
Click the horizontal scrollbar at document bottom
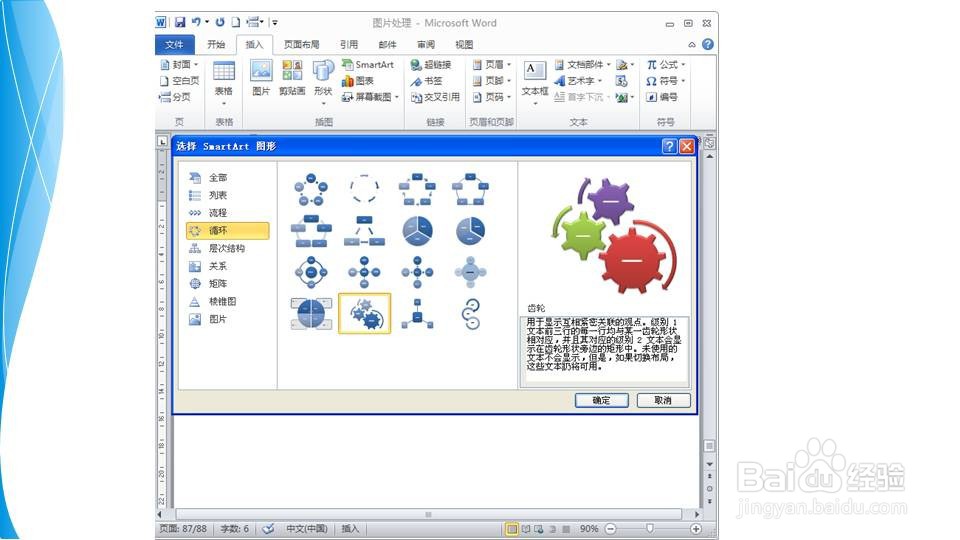[x=429, y=514]
